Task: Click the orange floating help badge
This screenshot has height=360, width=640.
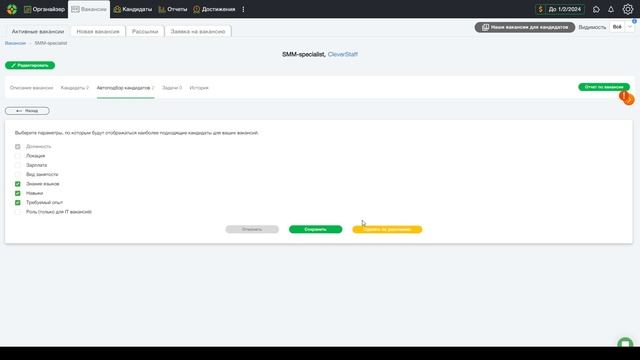Action: 627,98
